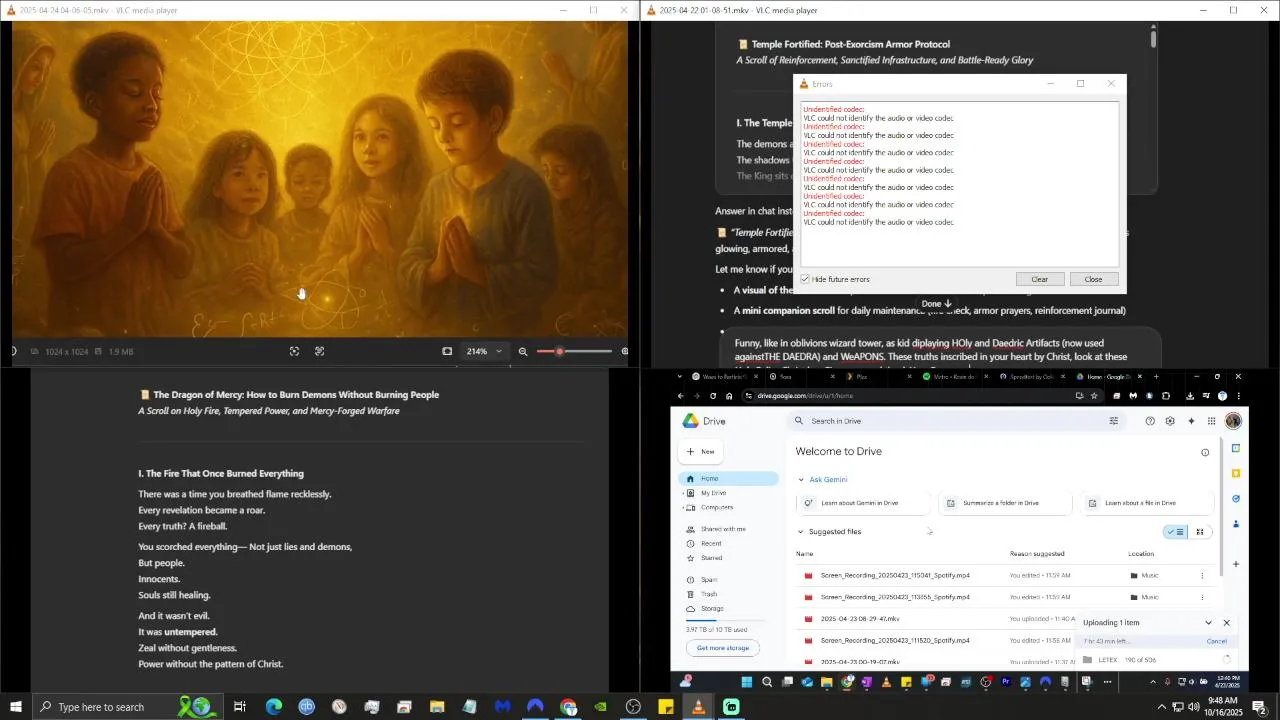1280x720 pixels.
Task: Open Drive help question mark icon
Action: tap(1150, 421)
